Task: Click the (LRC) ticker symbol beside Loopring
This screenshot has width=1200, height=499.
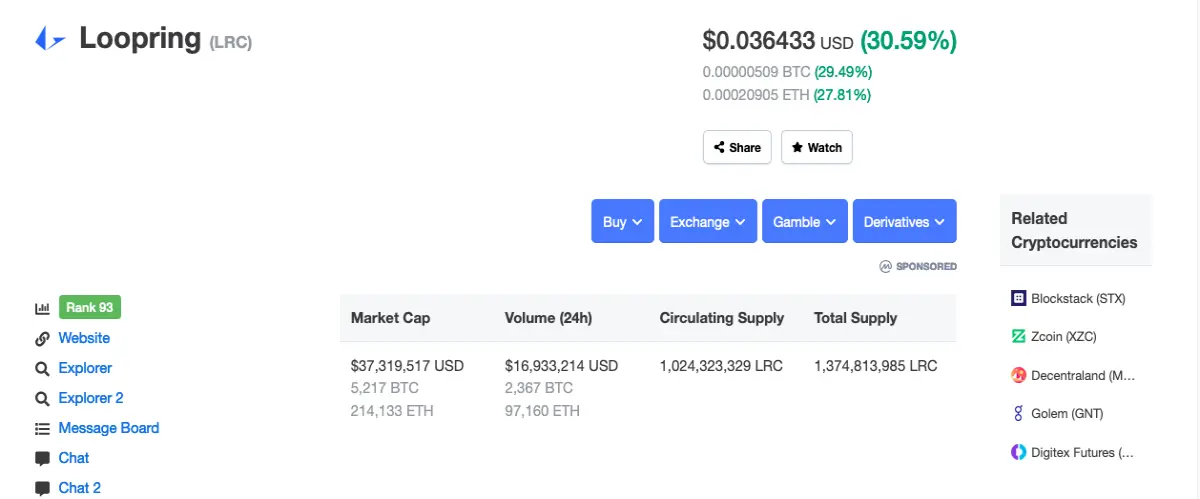Action: tap(231, 42)
